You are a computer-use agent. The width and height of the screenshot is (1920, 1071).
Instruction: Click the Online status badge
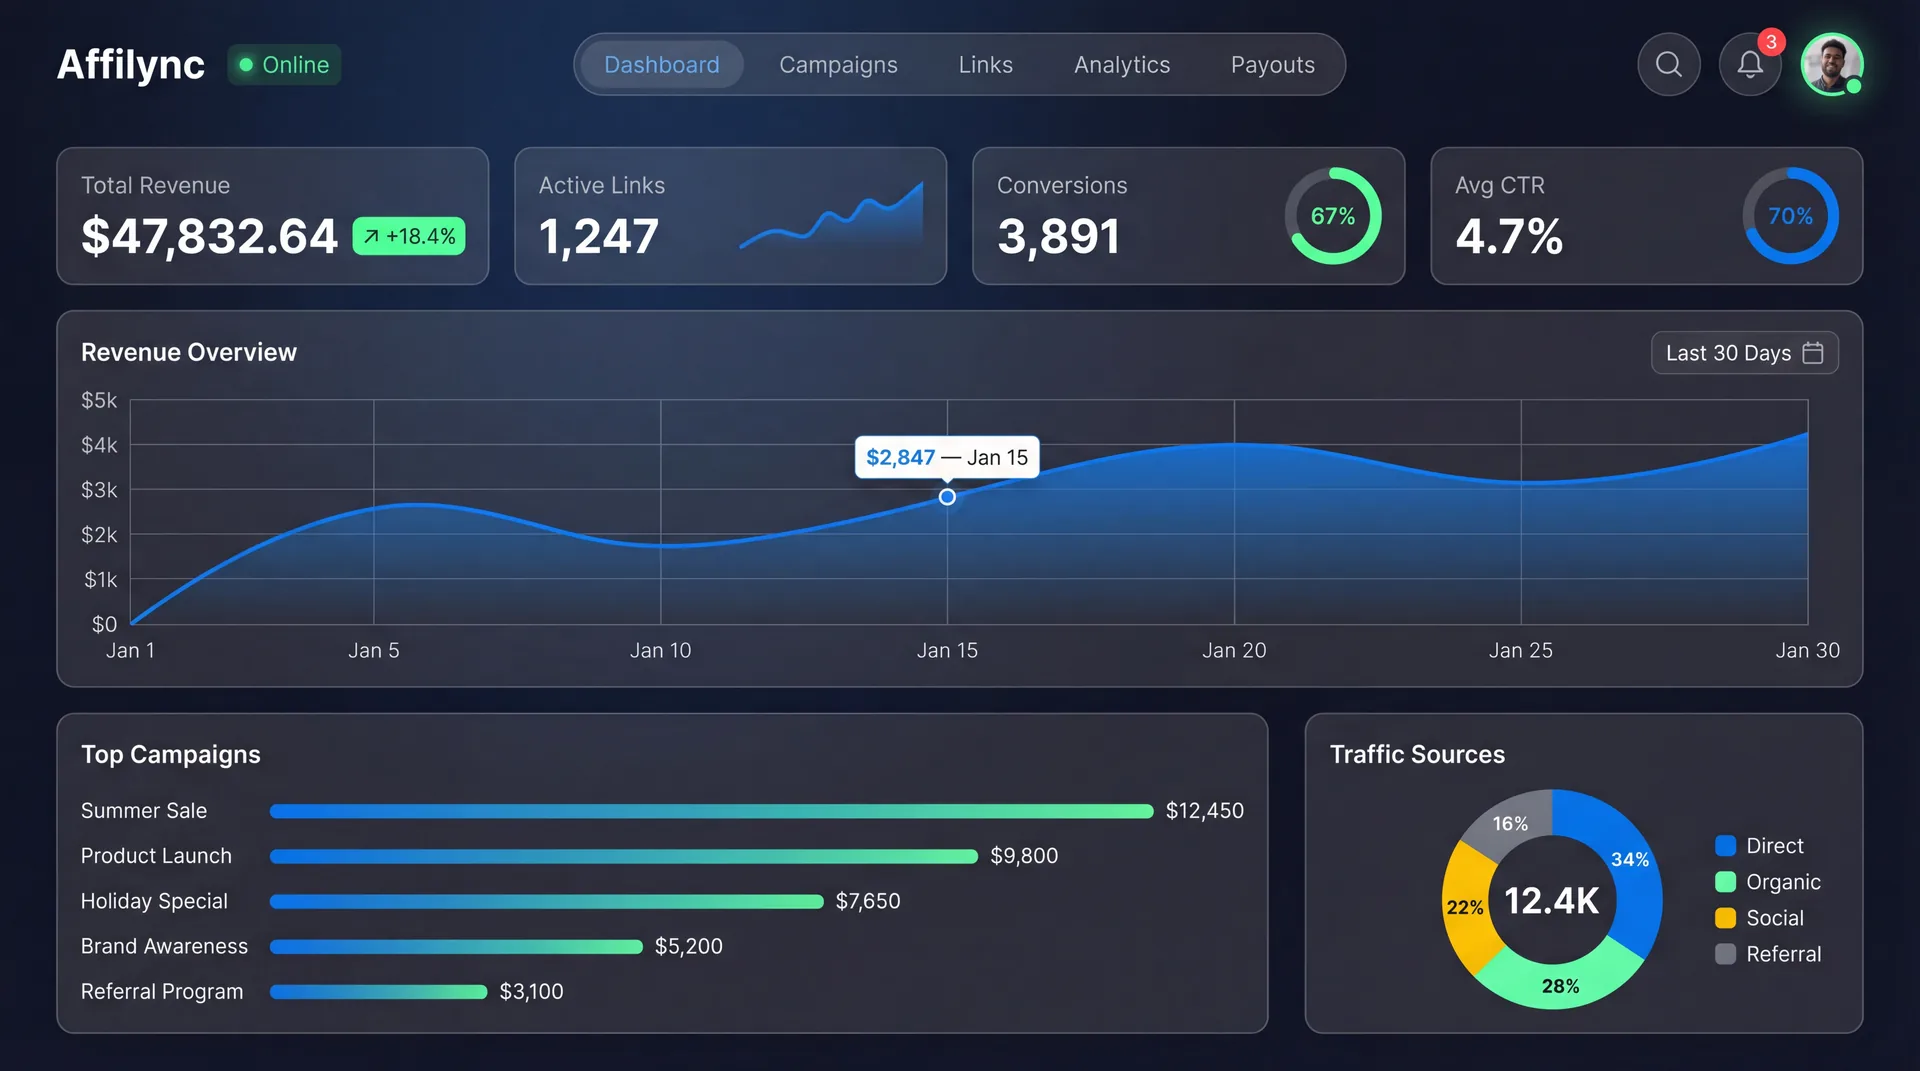point(284,65)
